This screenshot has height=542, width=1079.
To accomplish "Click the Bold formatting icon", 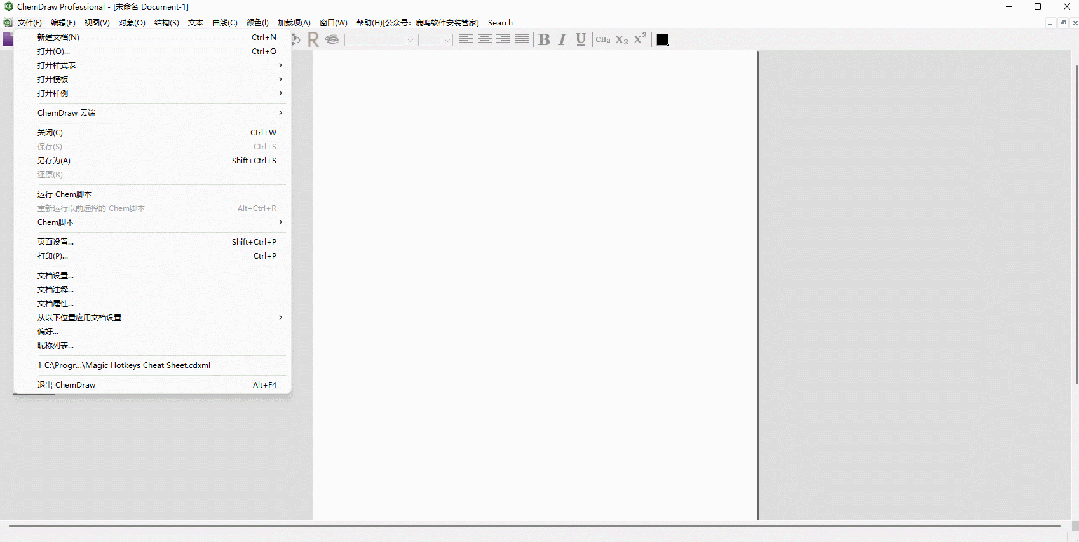I will tap(544, 39).
